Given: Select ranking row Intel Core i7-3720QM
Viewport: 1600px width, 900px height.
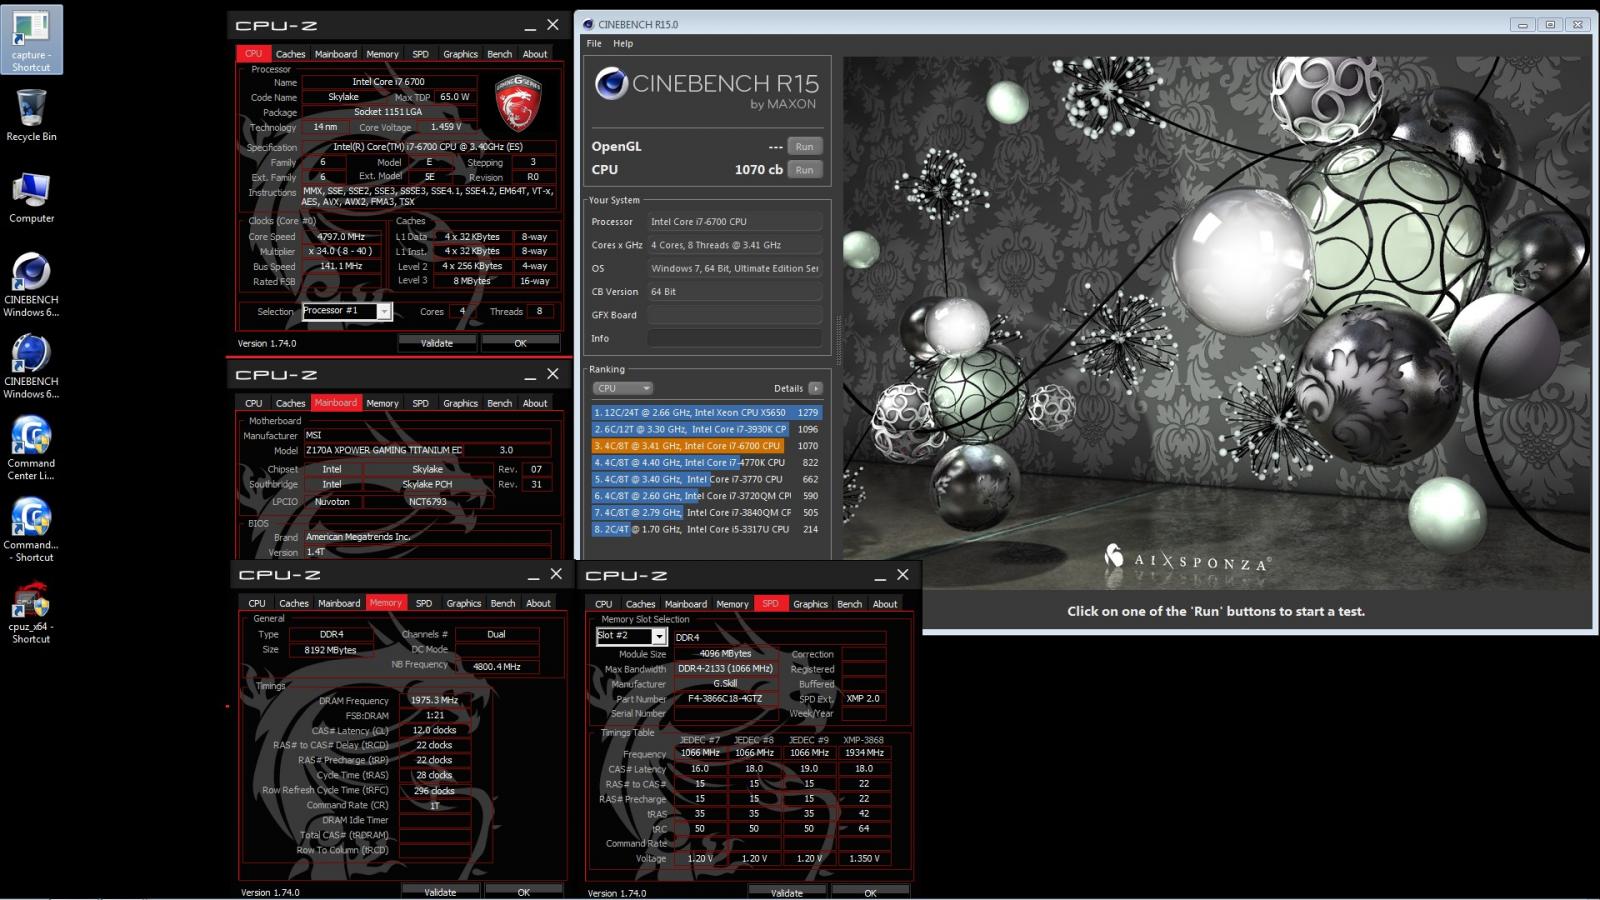Looking at the screenshot, I should point(706,496).
